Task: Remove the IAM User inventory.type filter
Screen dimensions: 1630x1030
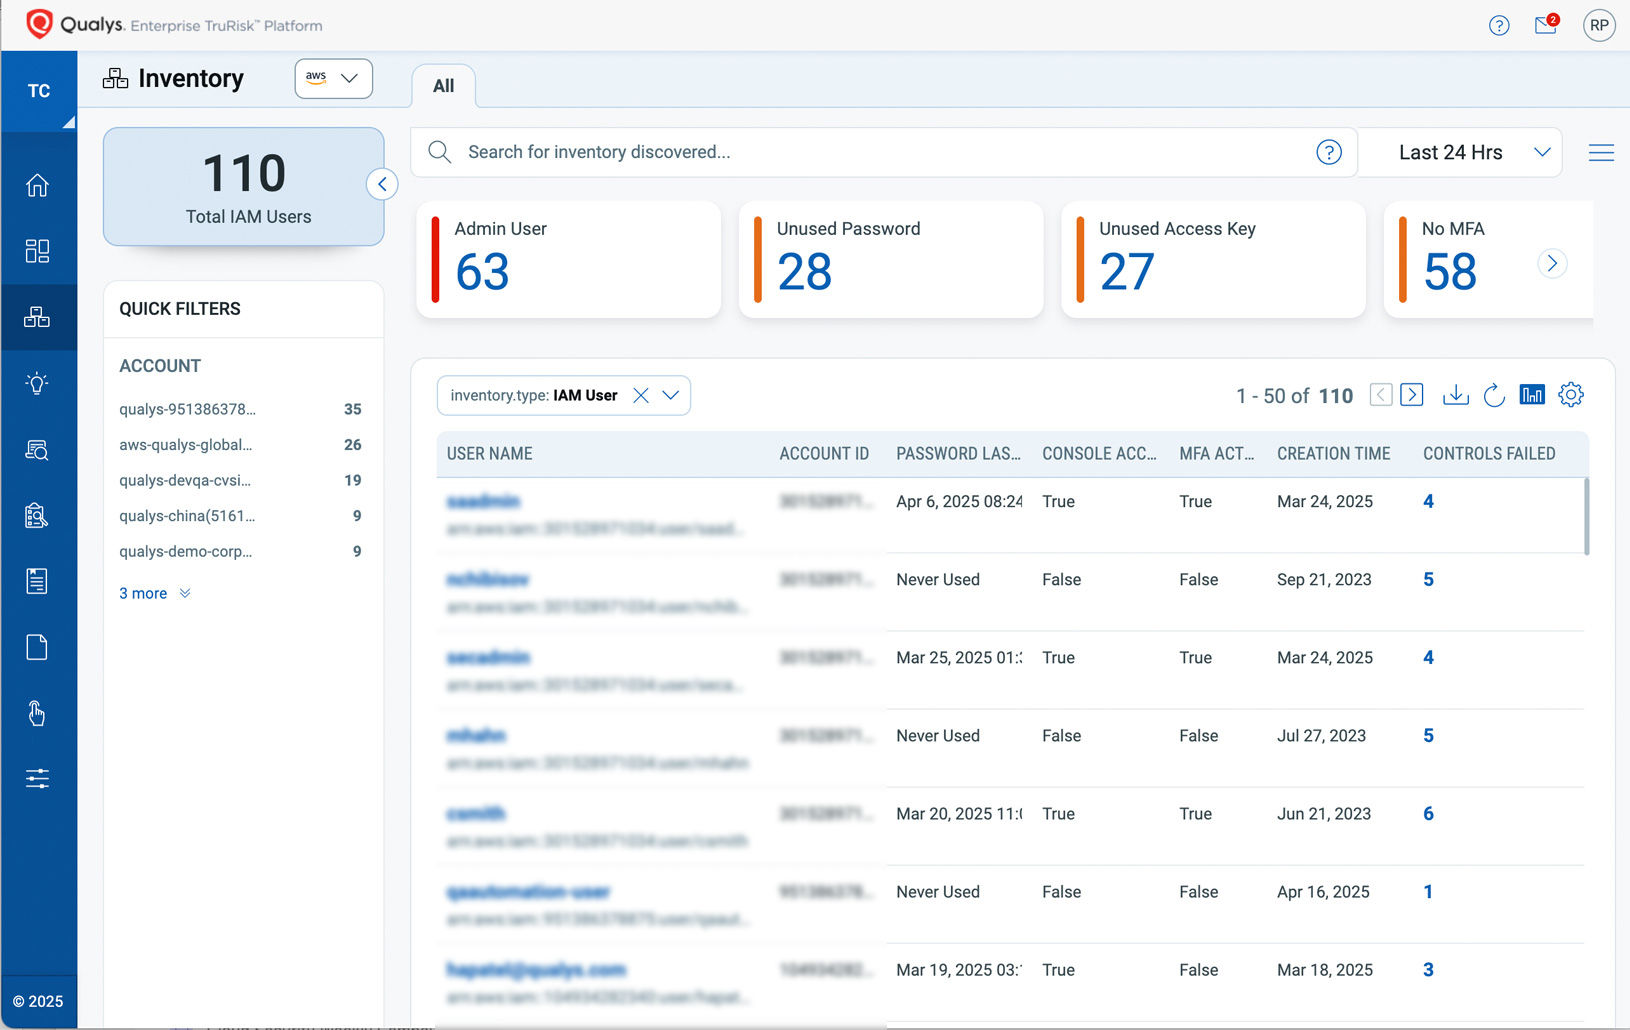Action: [x=641, y=396]
